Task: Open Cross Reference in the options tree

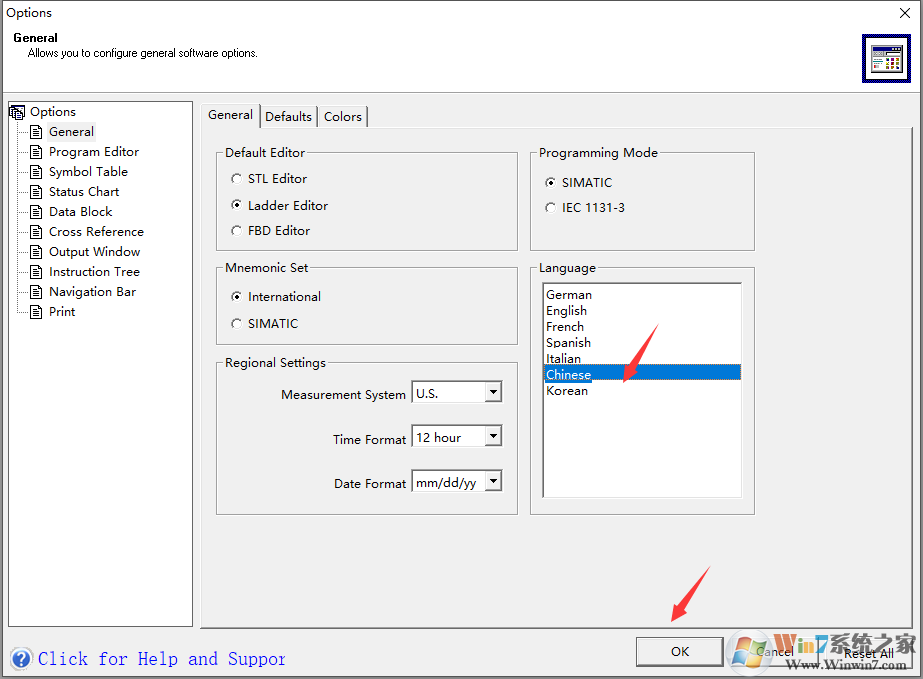Action: click(x=96, y=232)
